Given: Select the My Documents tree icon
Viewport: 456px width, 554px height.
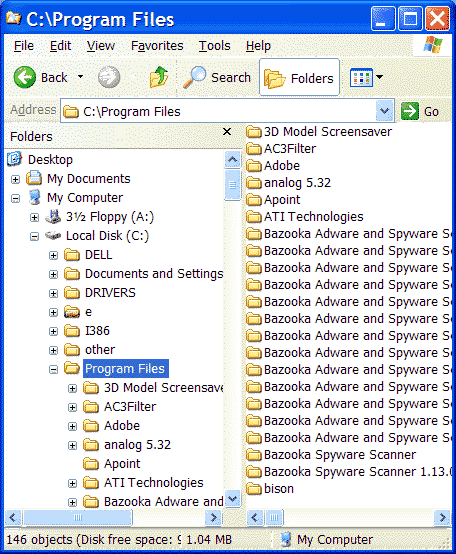Looking at the screenshot, I should [34, 178].
